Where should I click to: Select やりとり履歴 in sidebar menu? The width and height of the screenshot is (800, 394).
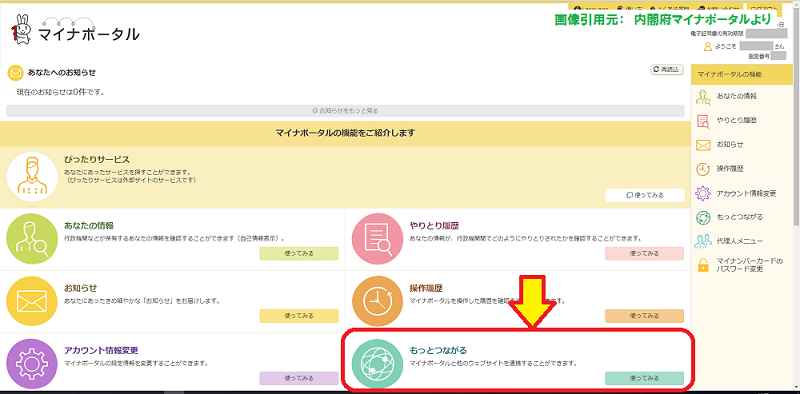736,120
